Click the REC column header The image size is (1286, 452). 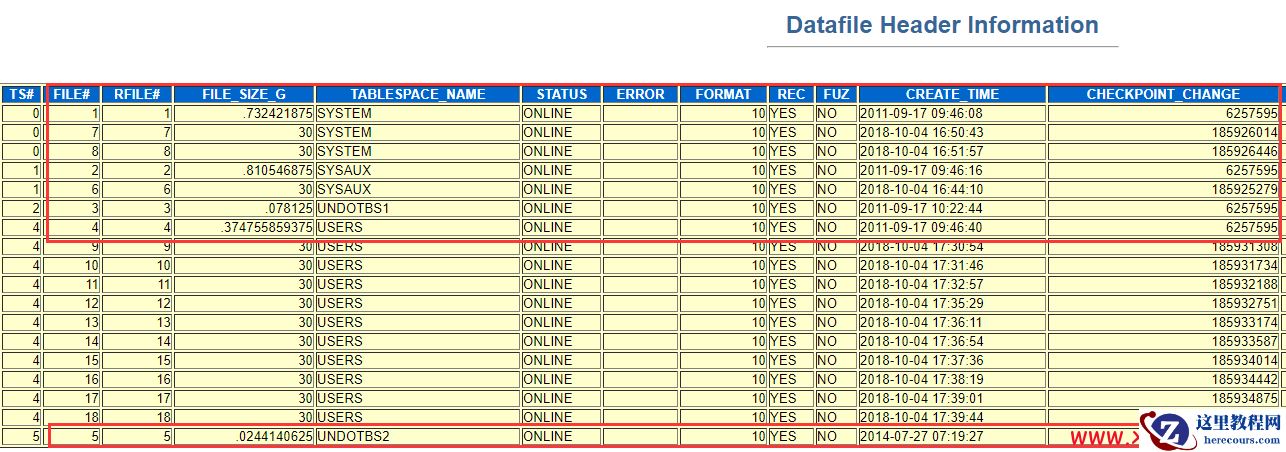pos(791,94)
